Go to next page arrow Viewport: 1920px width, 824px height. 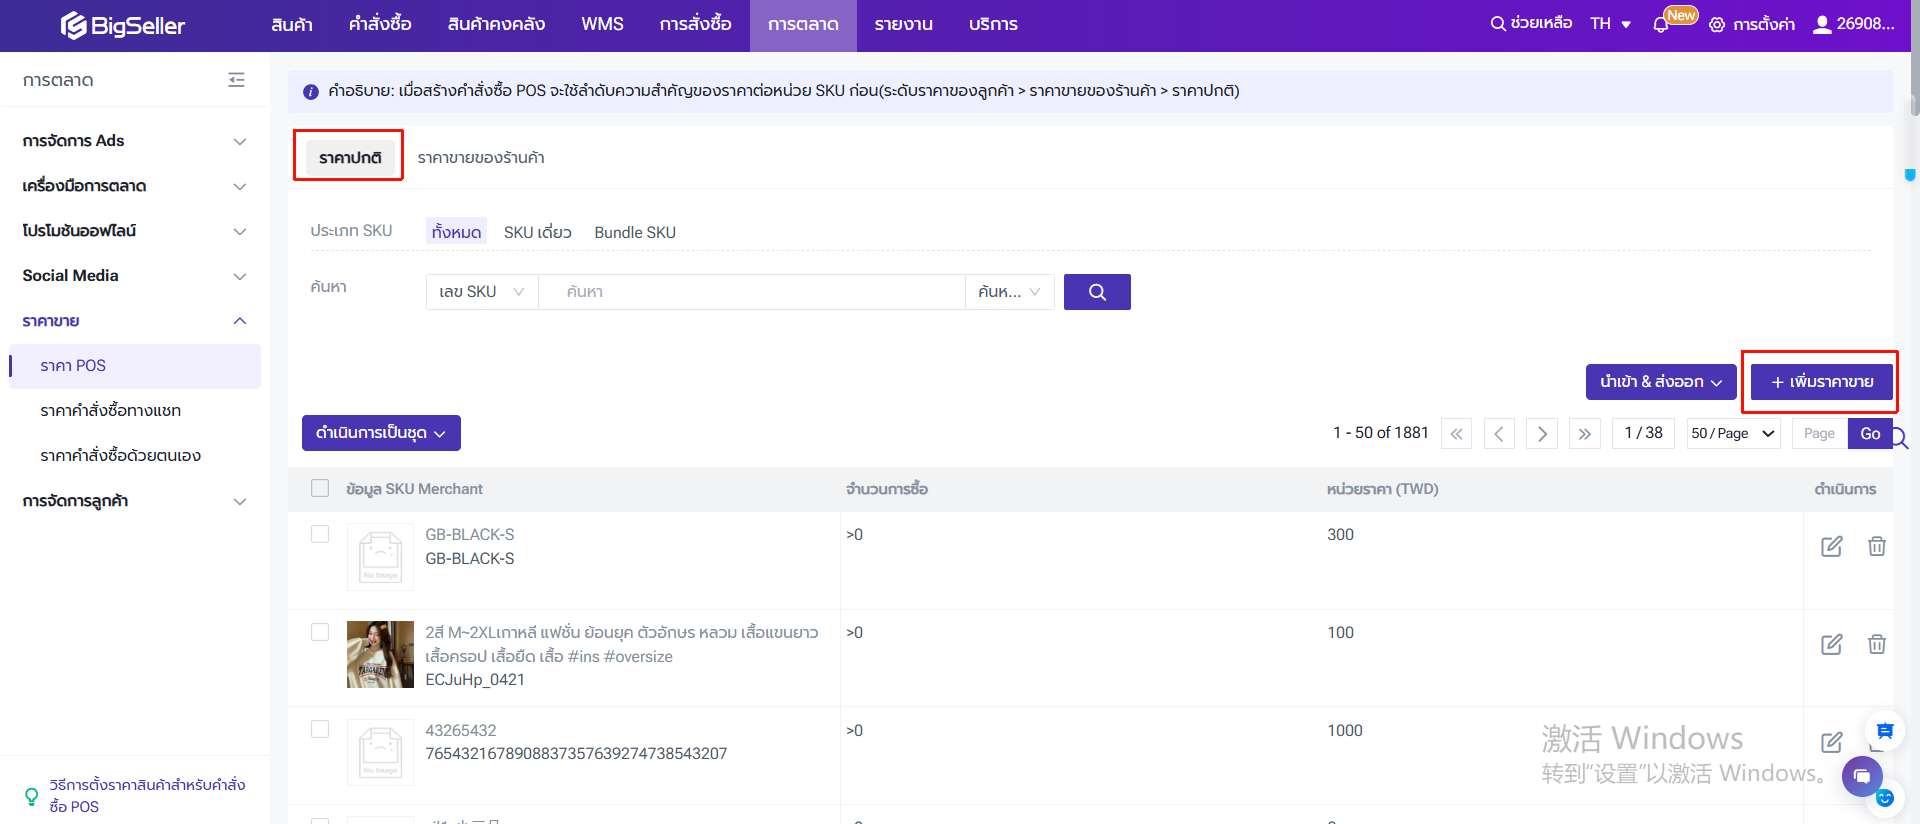tap(1541, 434)
